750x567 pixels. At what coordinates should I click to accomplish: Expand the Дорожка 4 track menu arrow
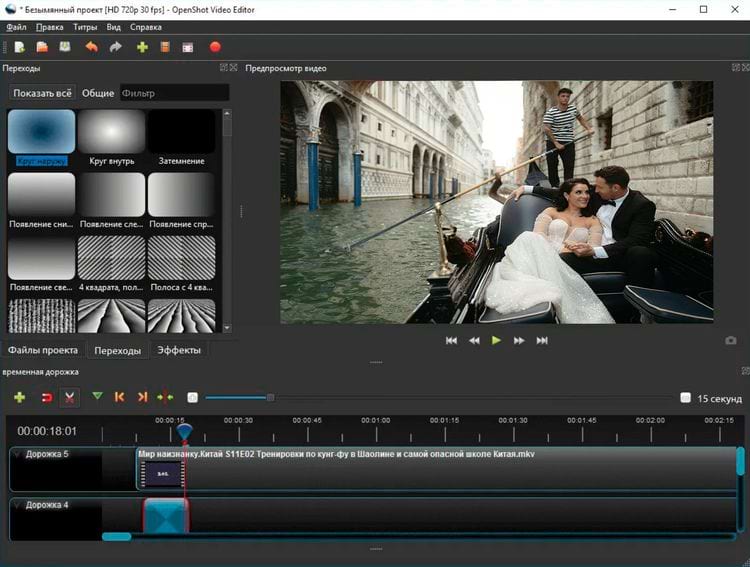click(x=16, y=506)
